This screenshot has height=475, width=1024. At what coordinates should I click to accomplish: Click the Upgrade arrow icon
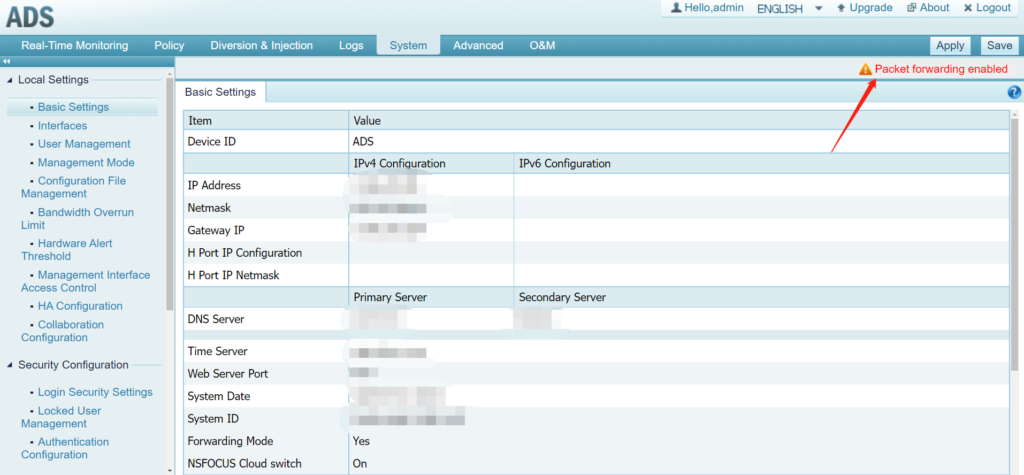(x=841, y=8)
